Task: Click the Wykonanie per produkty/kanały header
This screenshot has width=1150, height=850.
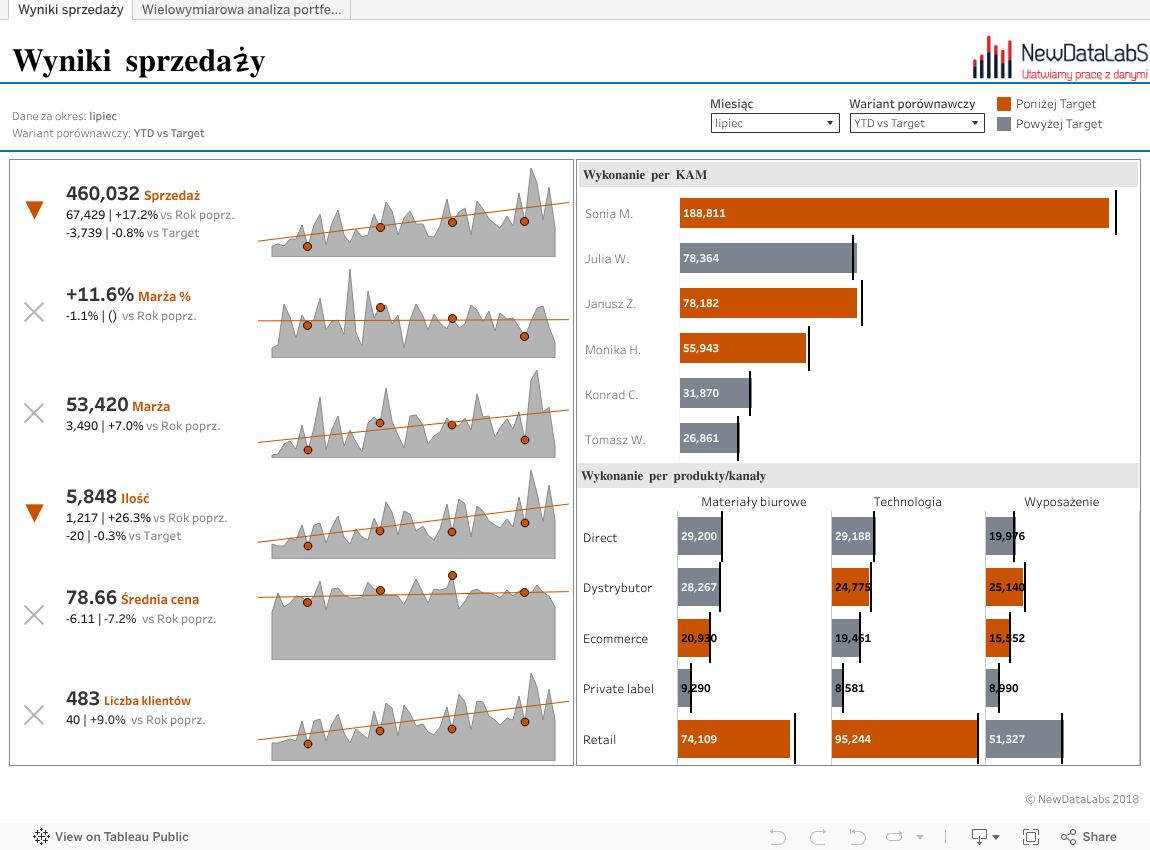Action: (674, 476)
